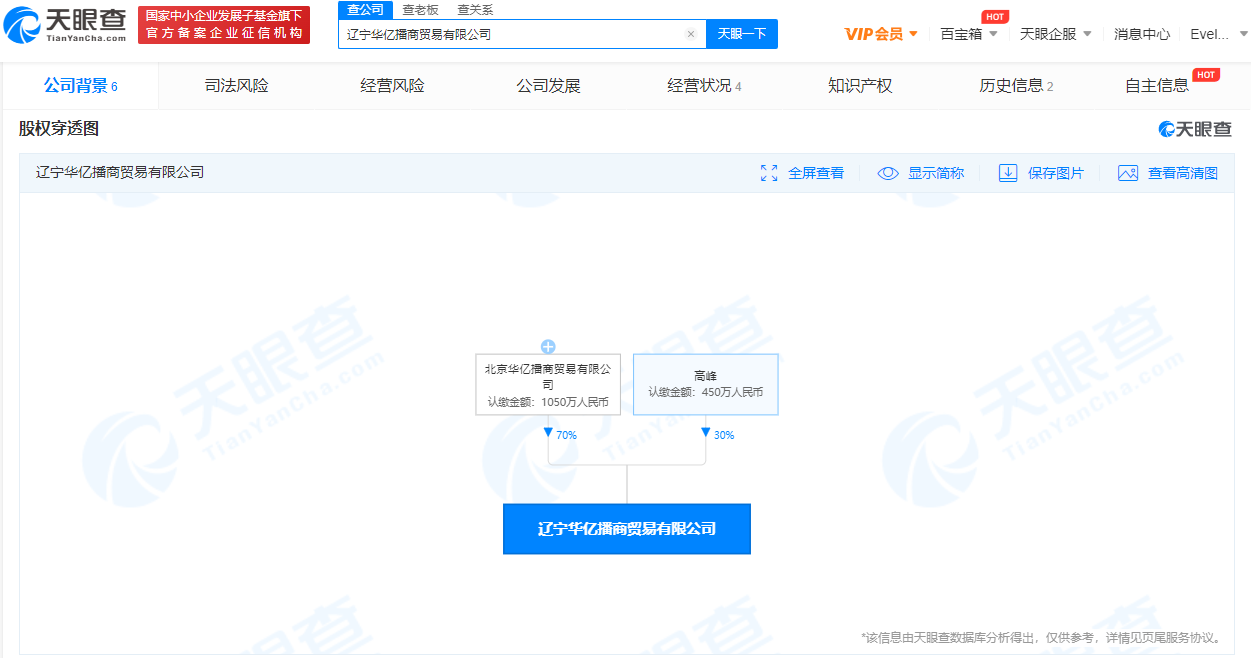The image size is (1251, 658).
Task: Switch to the 查老板 search tab
Action: (420, 10)
